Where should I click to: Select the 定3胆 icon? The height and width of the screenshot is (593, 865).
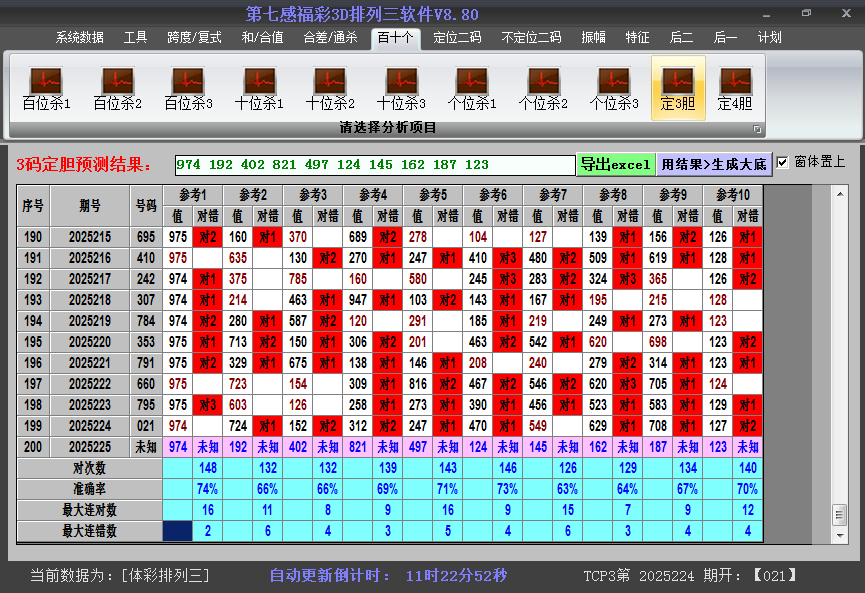(678, 89)
